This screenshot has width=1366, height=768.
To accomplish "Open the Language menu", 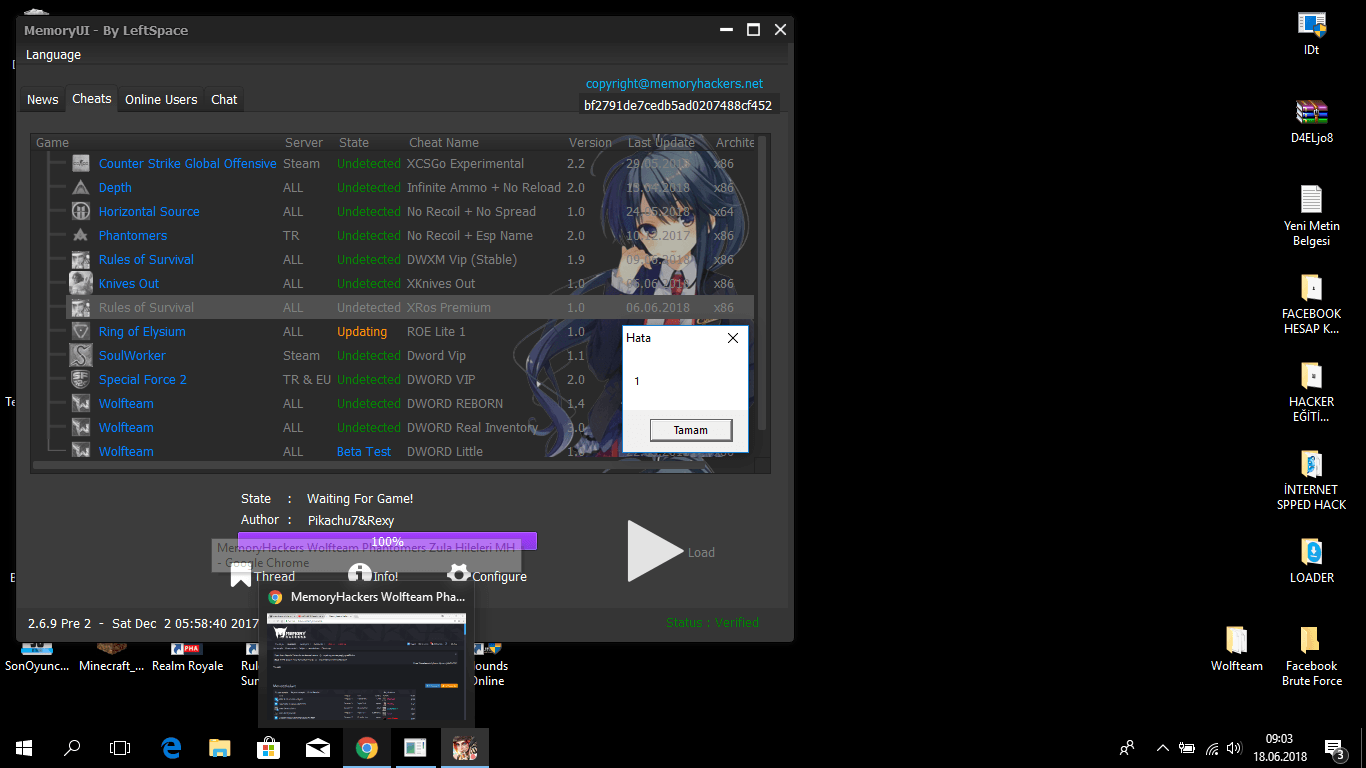I will (53, 55).
